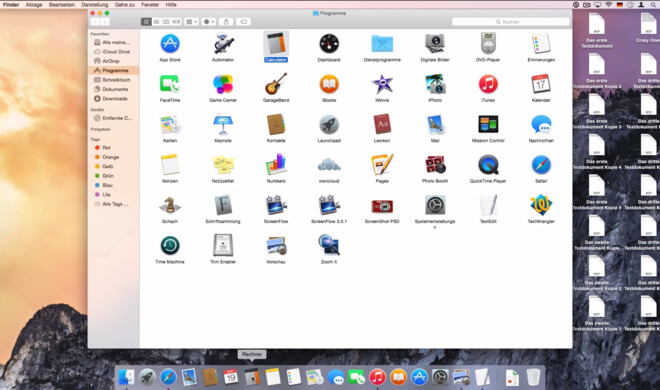Show Alle Tags in the sidebar
Viewport: 660px width, 390px height.
click(x=114, y=204)
